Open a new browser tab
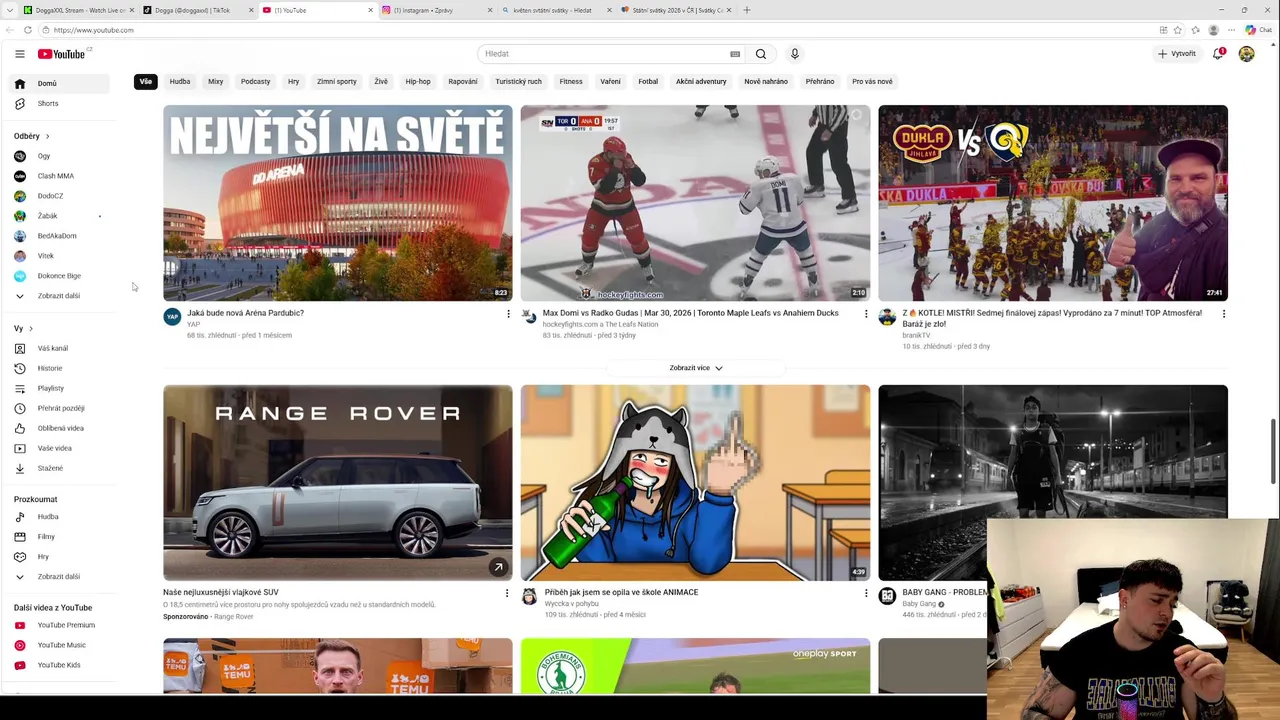This screenshot has width=1280, height=720. click(x=747, y=10)
